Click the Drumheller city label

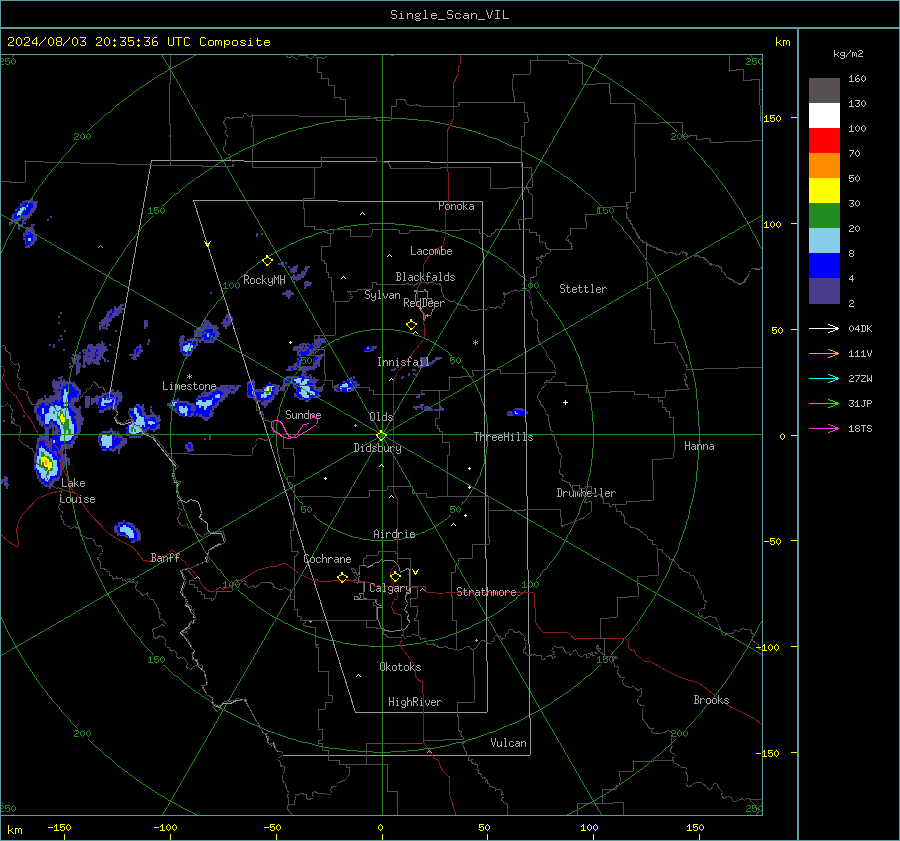pos(586,493)
